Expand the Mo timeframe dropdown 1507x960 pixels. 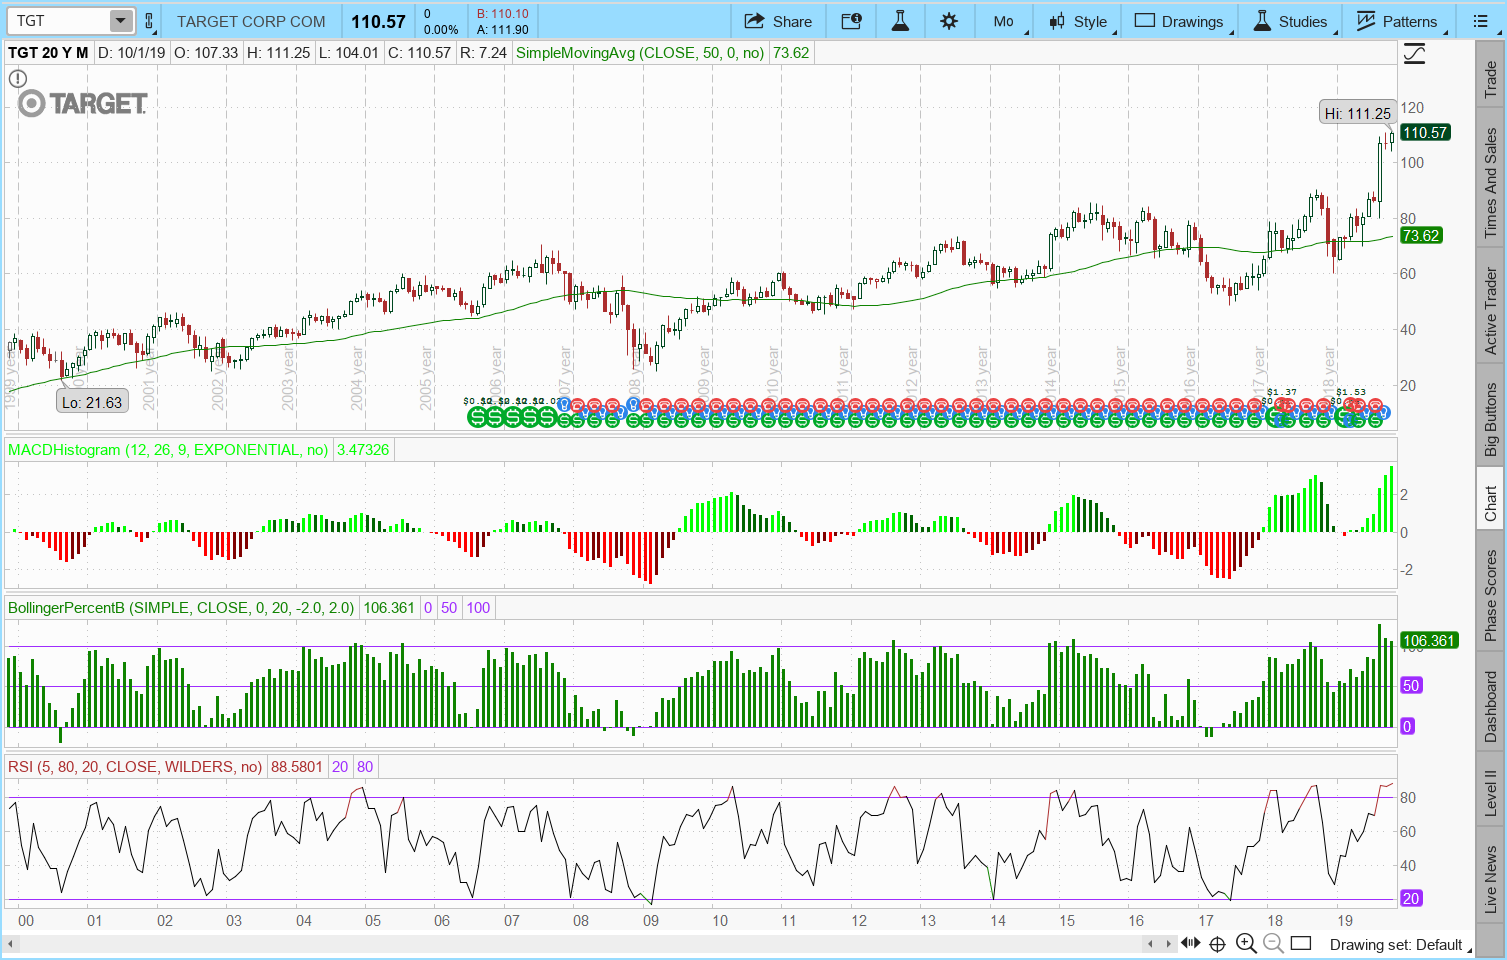point(1005,21)
